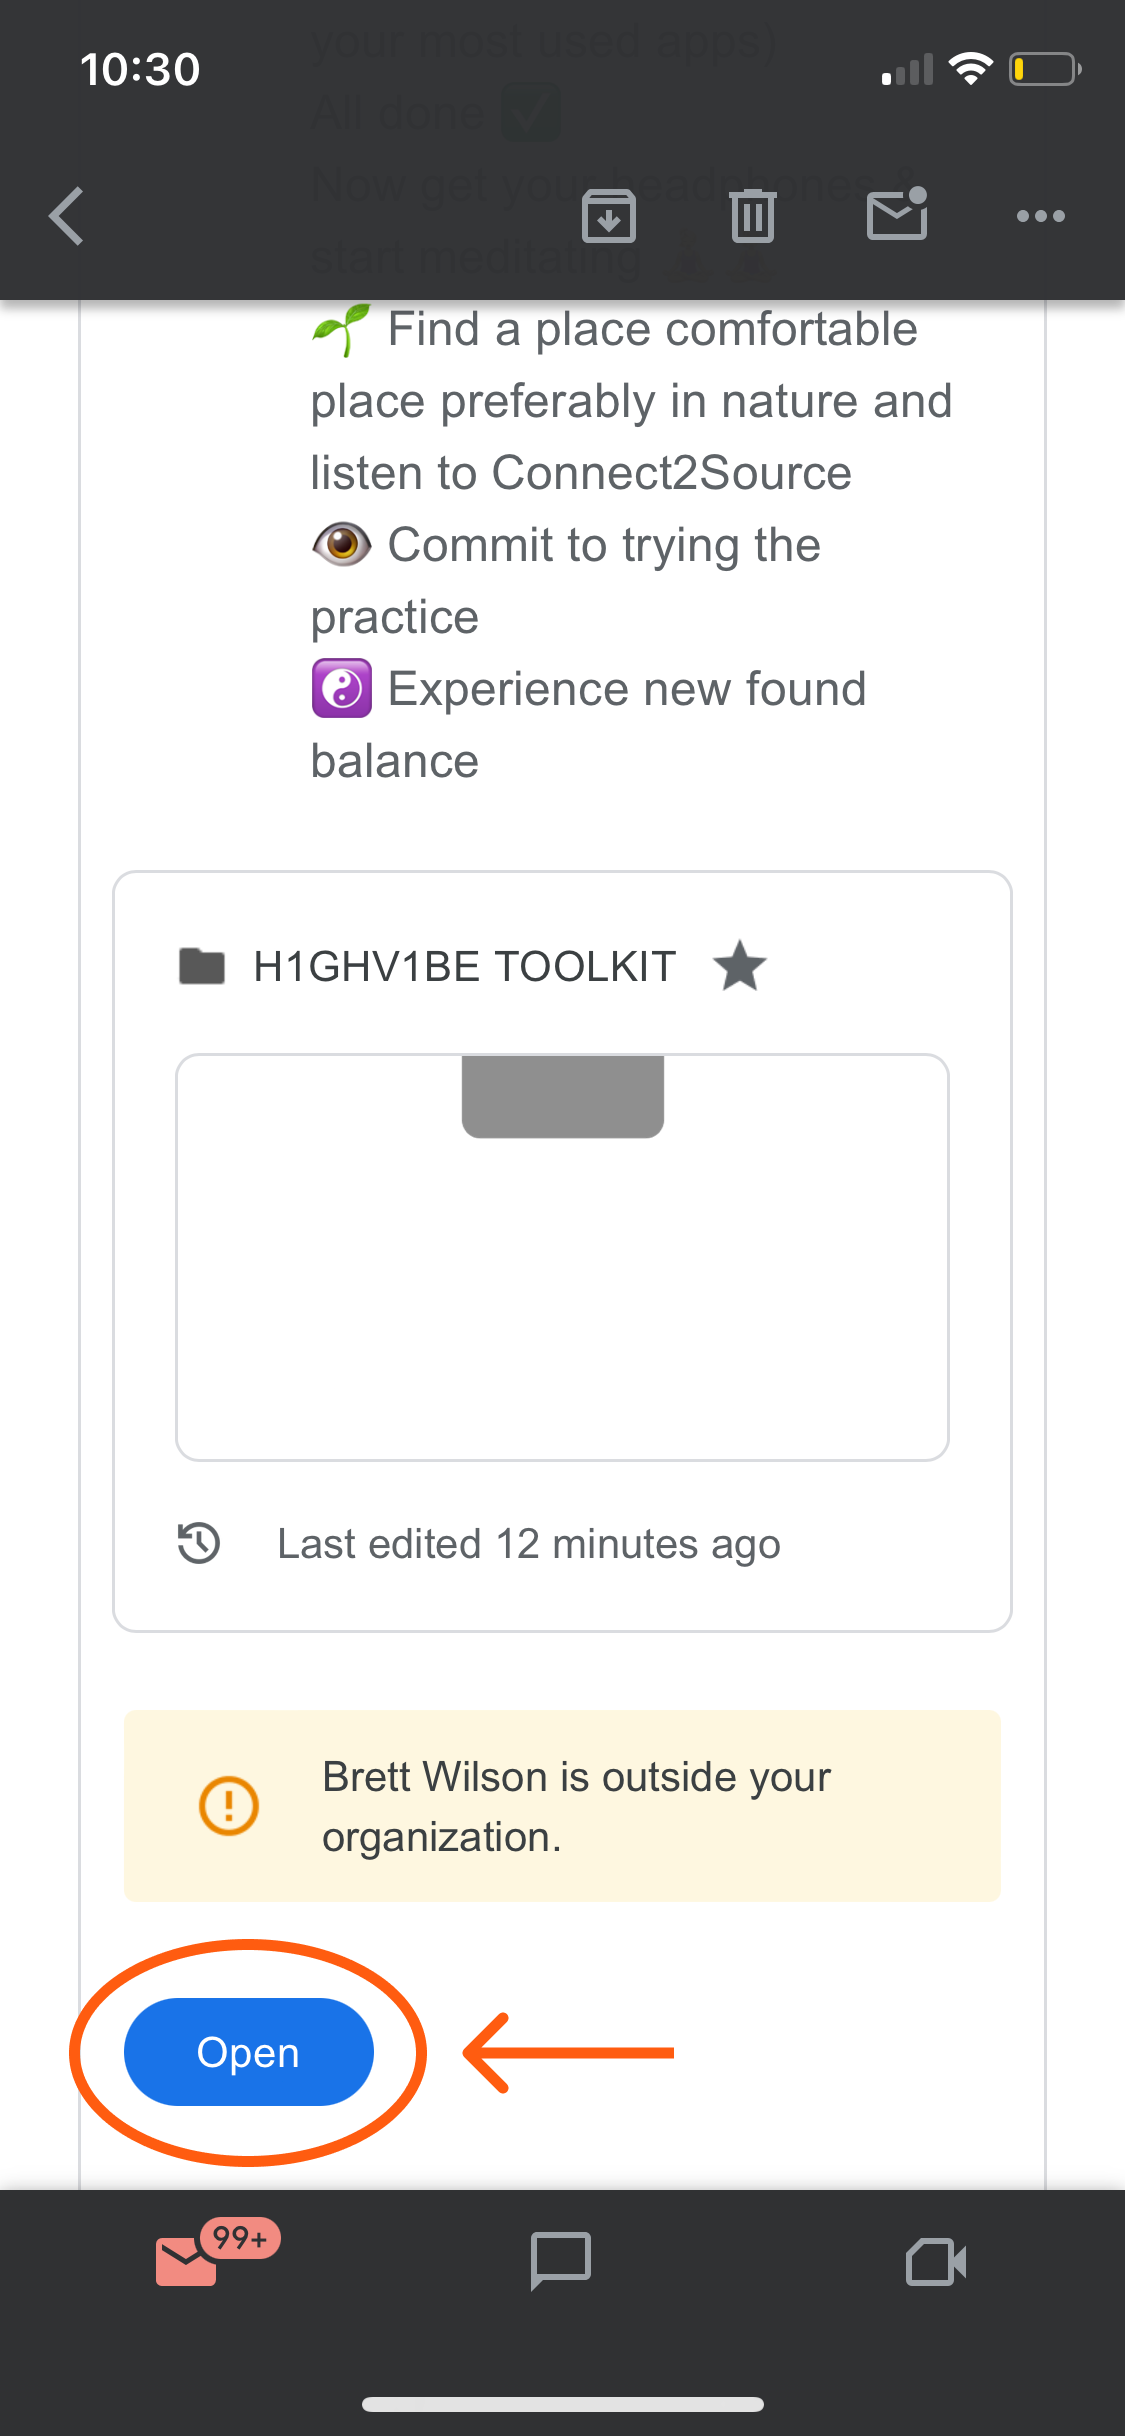Tap the H1GHV1BE TOOLKIT folder title
The height and width of the screenshot is (2436, 1125).
[464, 967]
